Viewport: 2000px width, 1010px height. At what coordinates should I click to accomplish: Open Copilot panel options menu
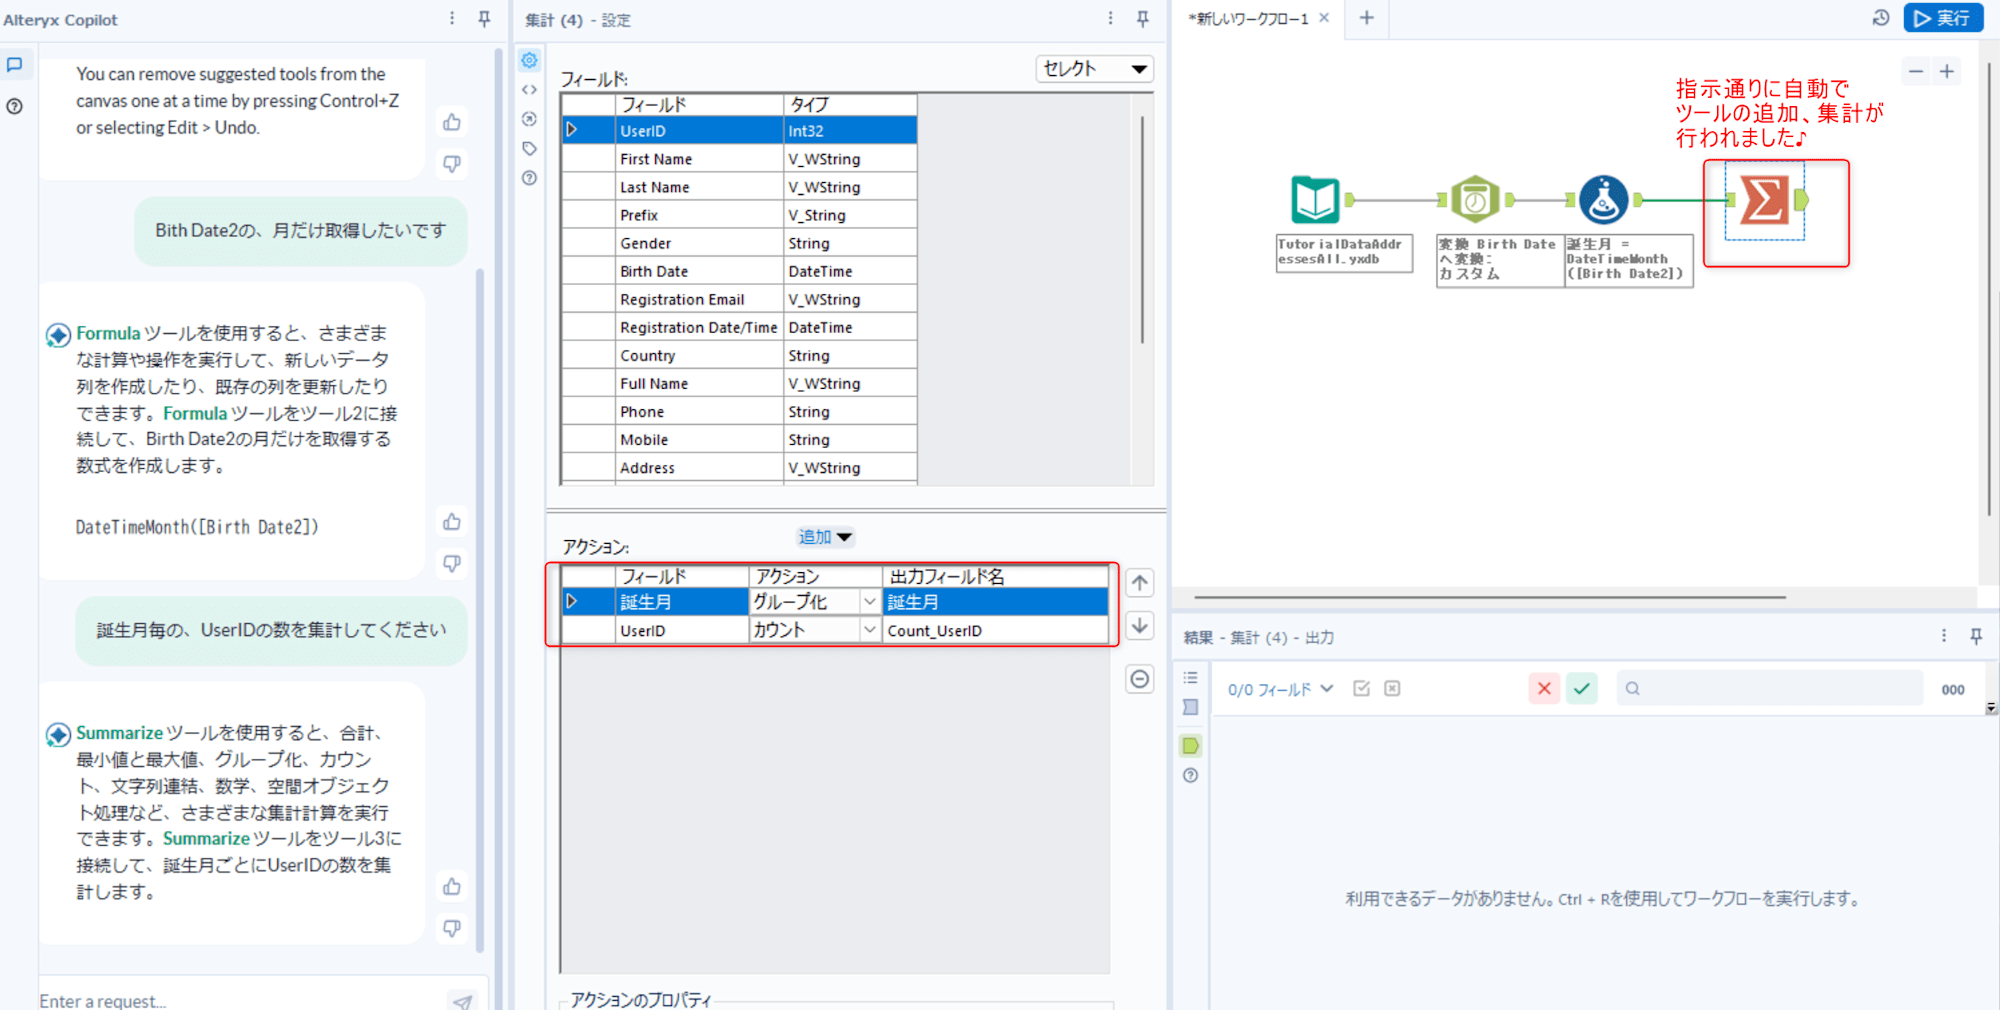tap(452, 19)
